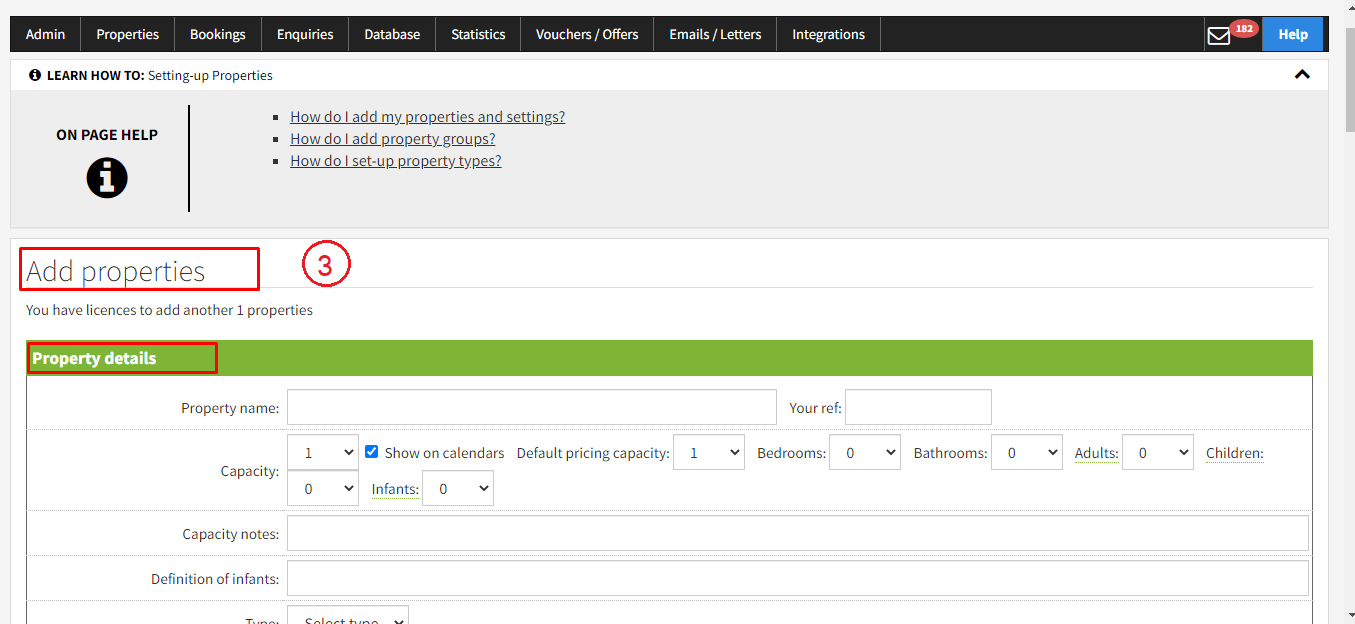Click the Children label link
Screen dimensions: 1355x624
point(1234,453)
